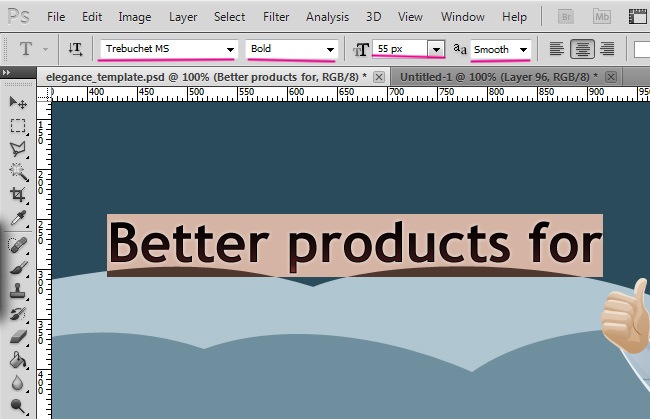650x419 pixels.
Task: Select the Rectangular Marquee tool
Action: click(x=18, y=126)
